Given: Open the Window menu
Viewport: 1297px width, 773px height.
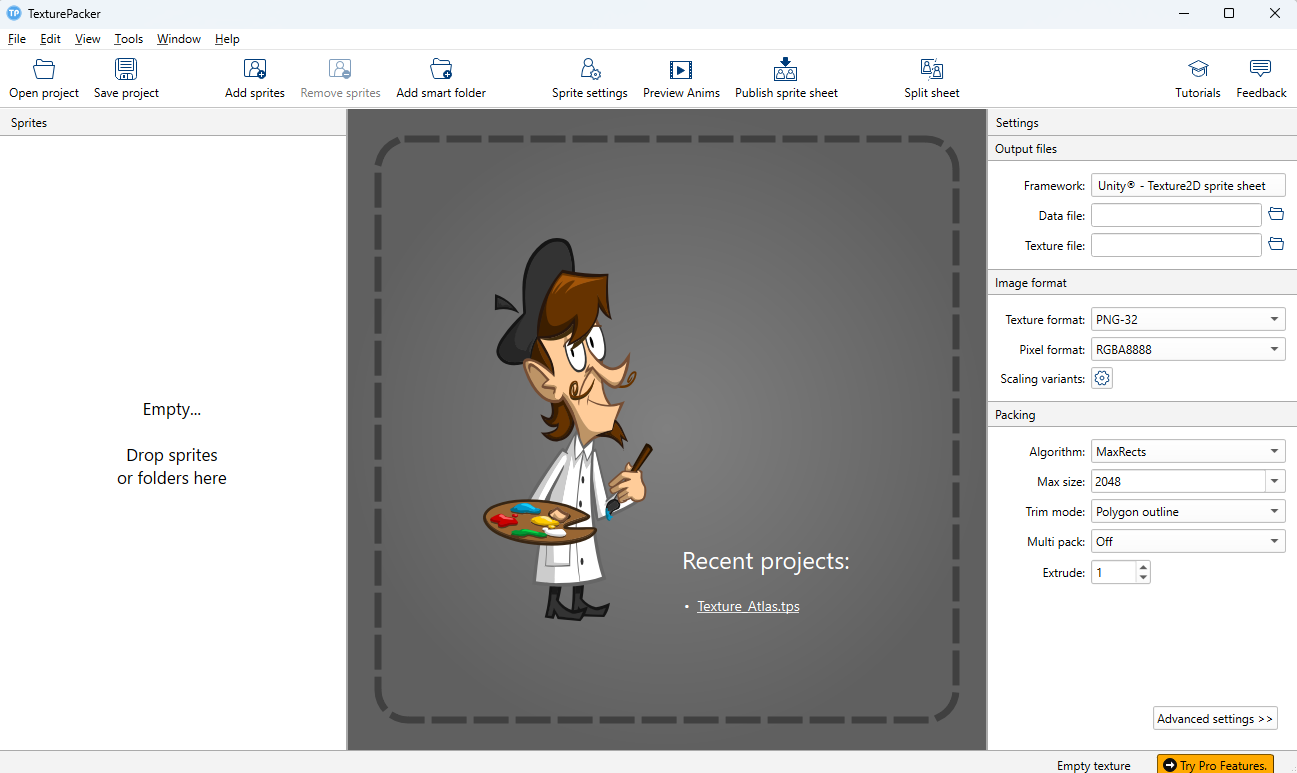Looking at the screenshot, I should pos(179,39).
